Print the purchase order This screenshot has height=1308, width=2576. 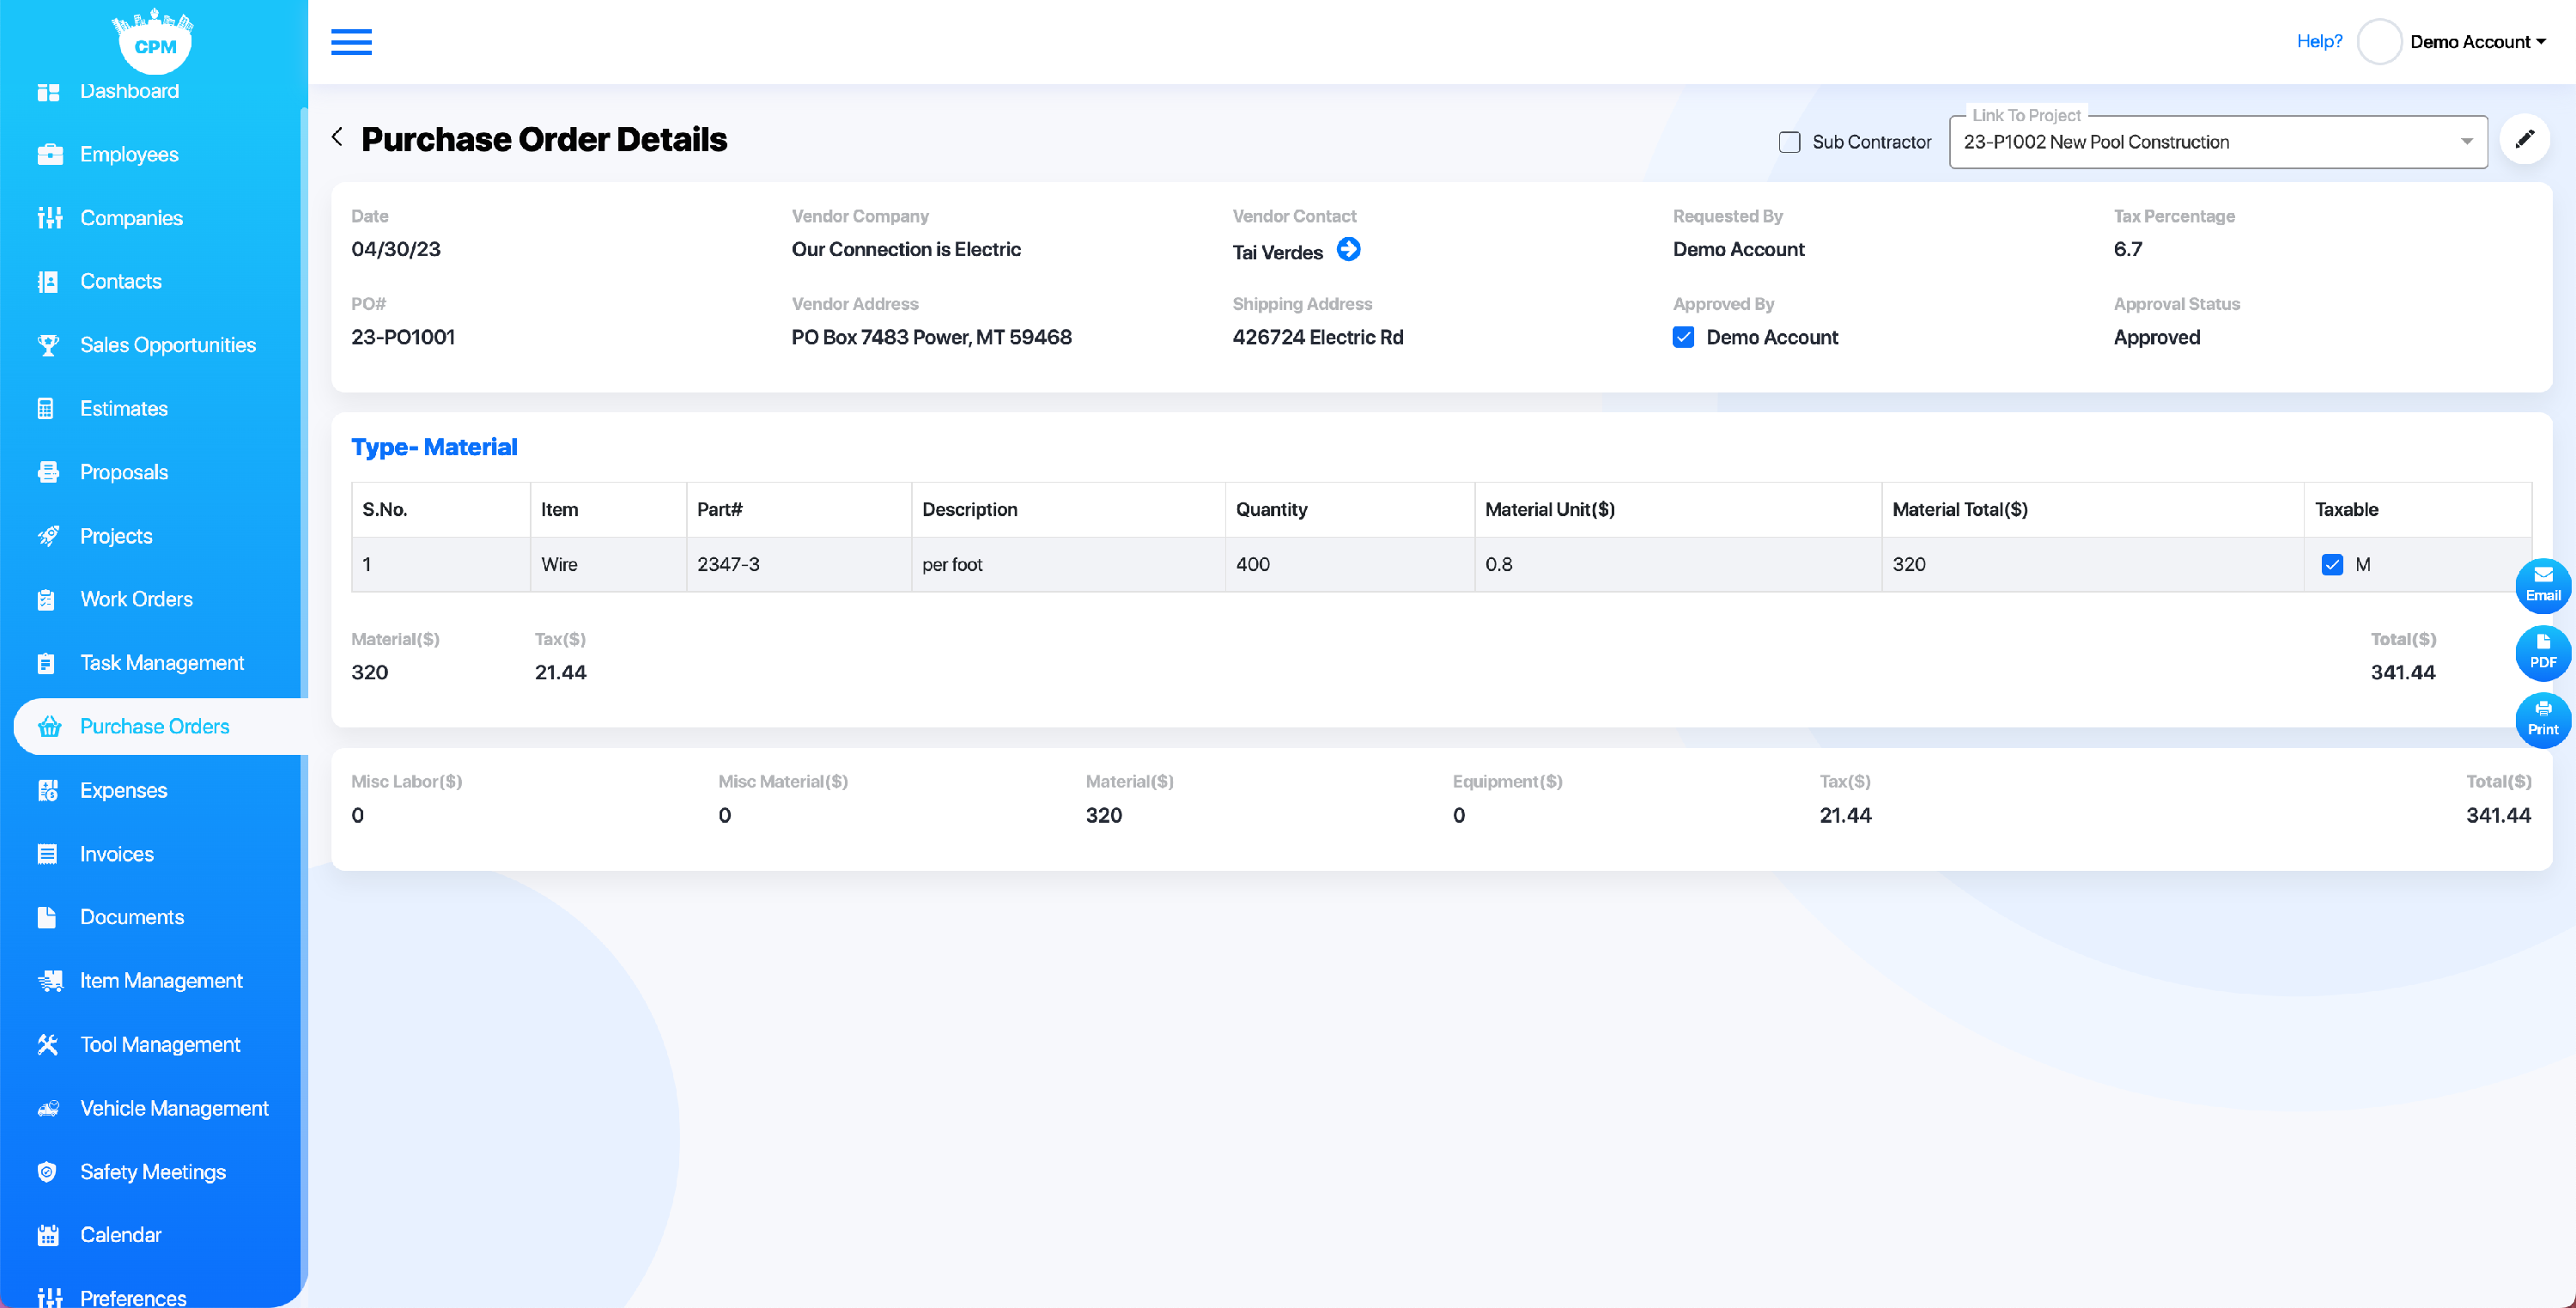coord(2542,719)
